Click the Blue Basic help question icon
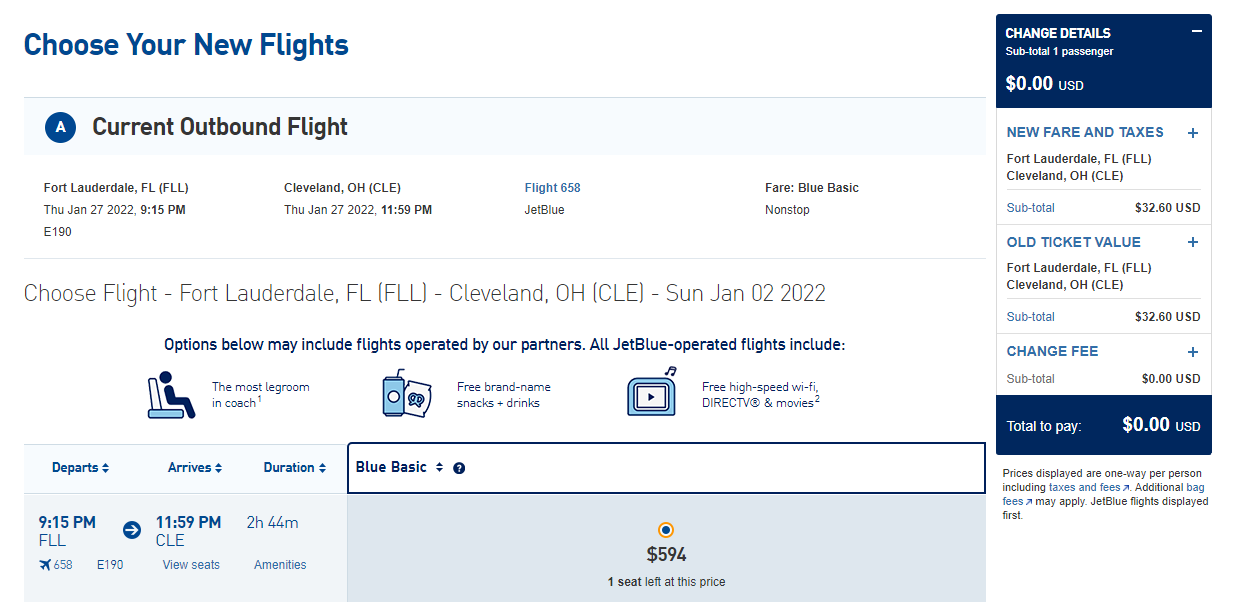 pos(459,468)
